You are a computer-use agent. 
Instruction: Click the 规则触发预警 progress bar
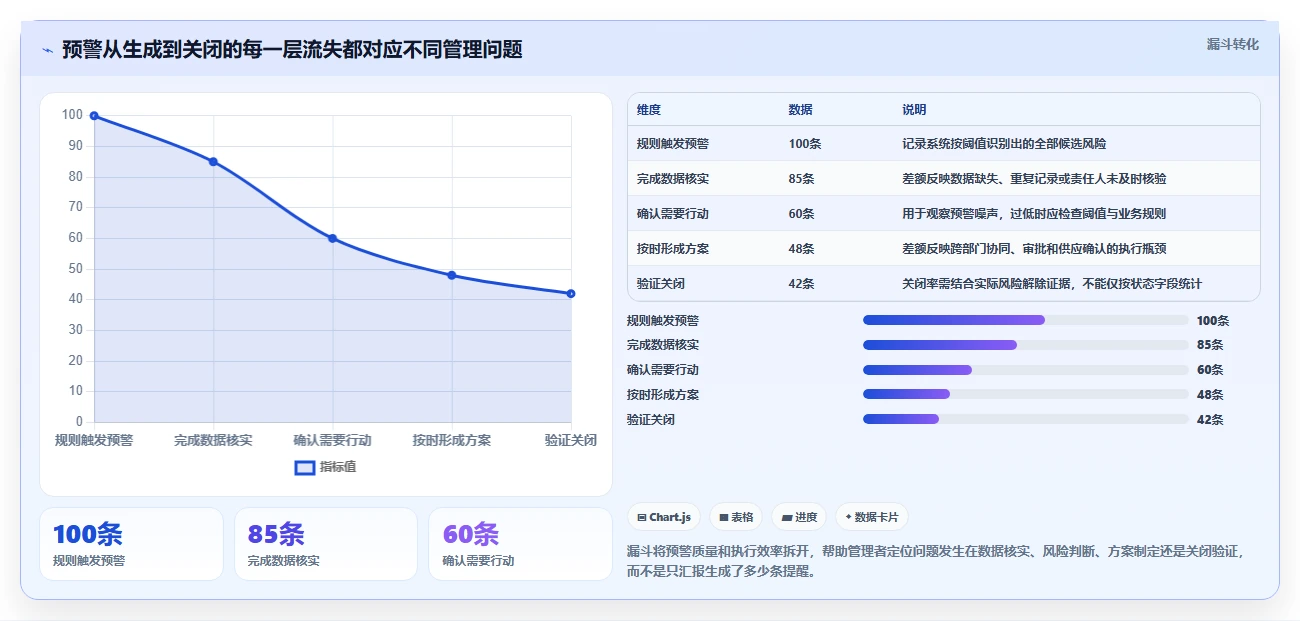(x=1026, y=320)
